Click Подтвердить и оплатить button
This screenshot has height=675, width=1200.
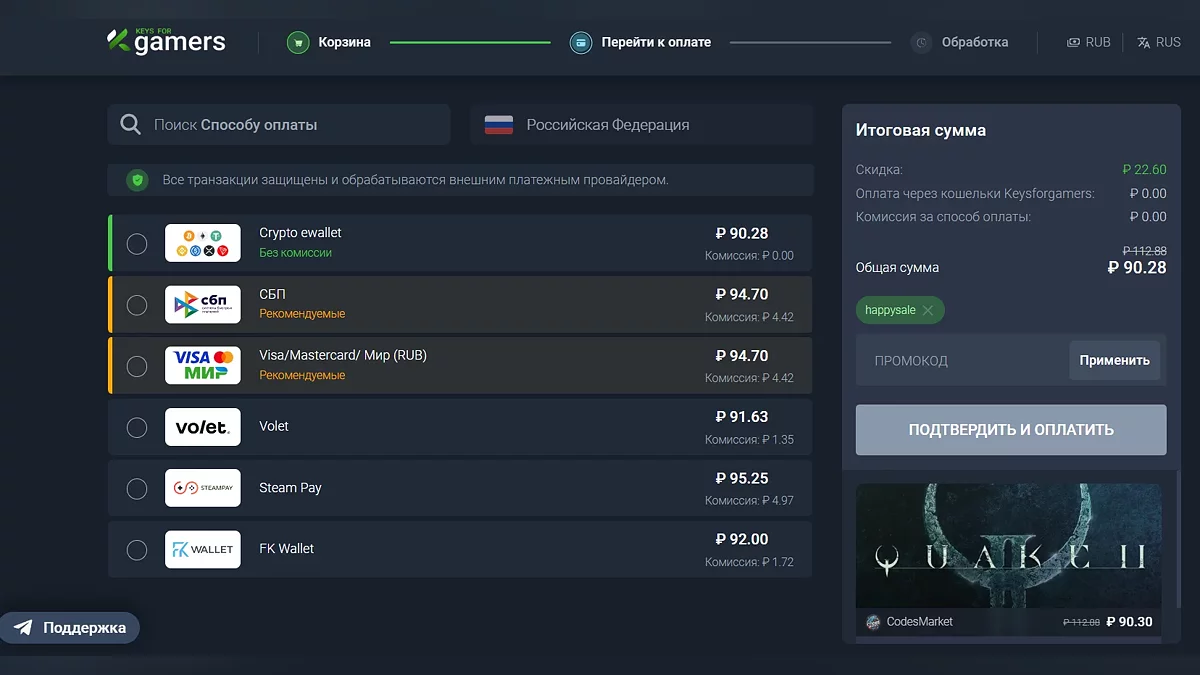tap(1011, 430)
